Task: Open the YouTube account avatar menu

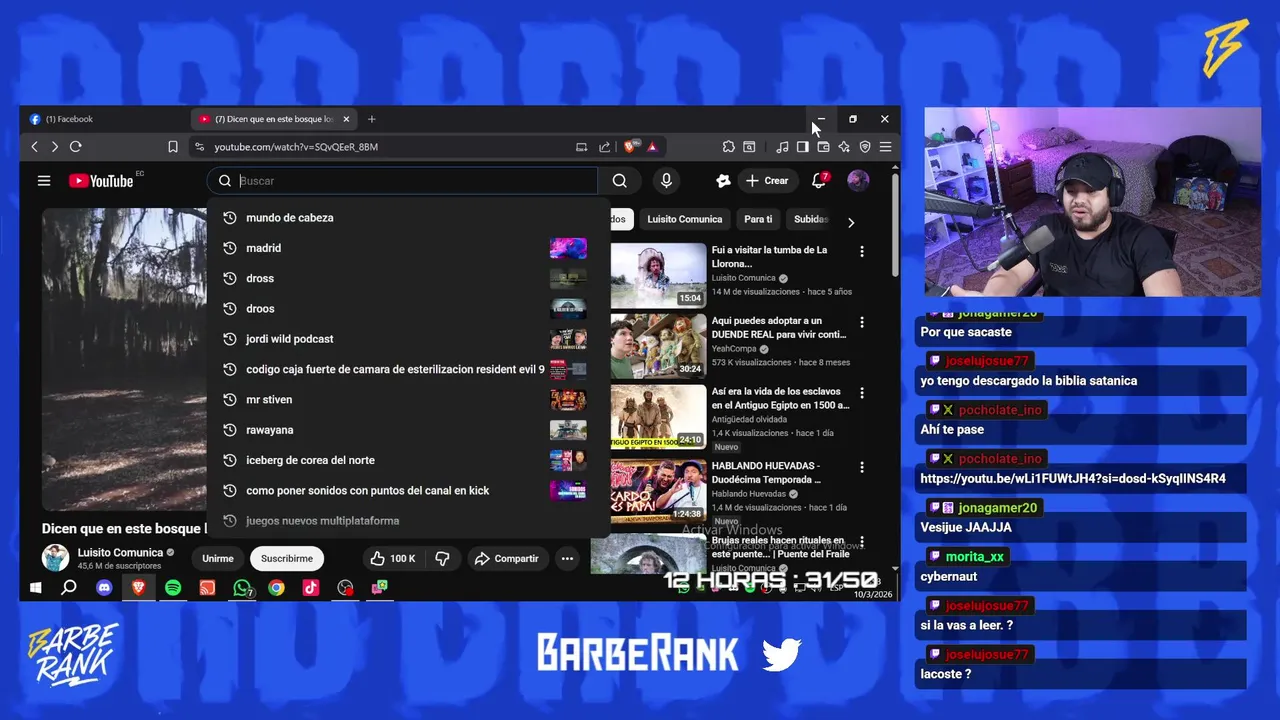Action: (x=858, y=181)
